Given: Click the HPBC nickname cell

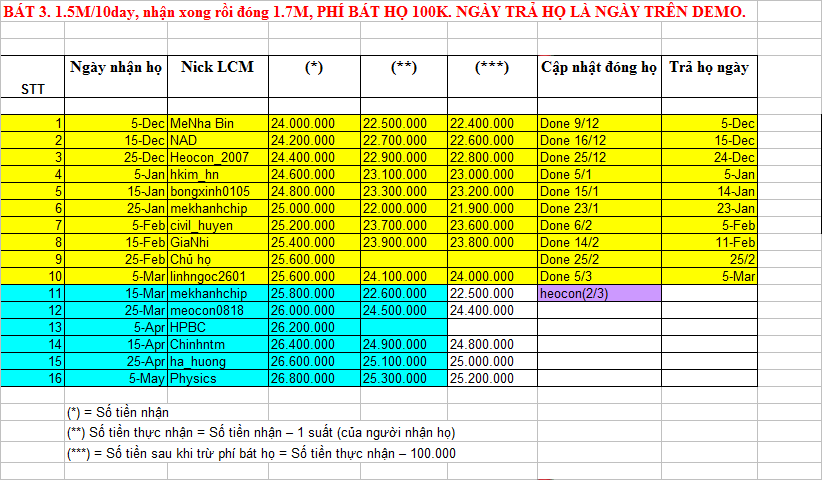Looking at the screenshot, I should [217, 328].
